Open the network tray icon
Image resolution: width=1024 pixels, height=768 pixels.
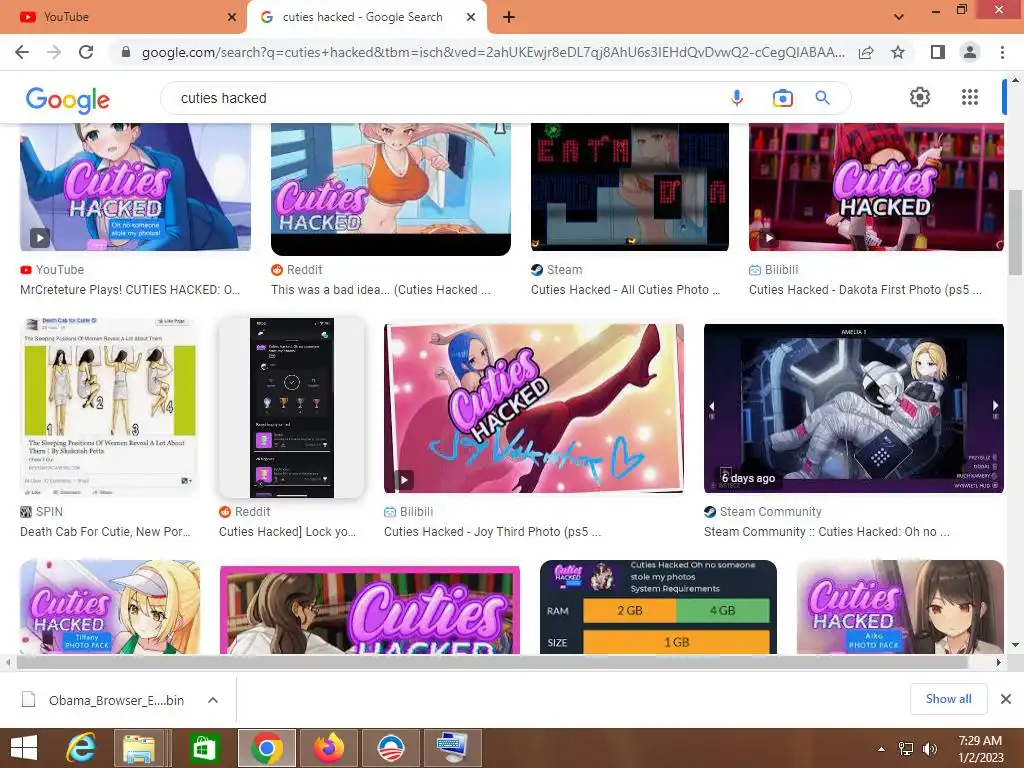(906, 749)
